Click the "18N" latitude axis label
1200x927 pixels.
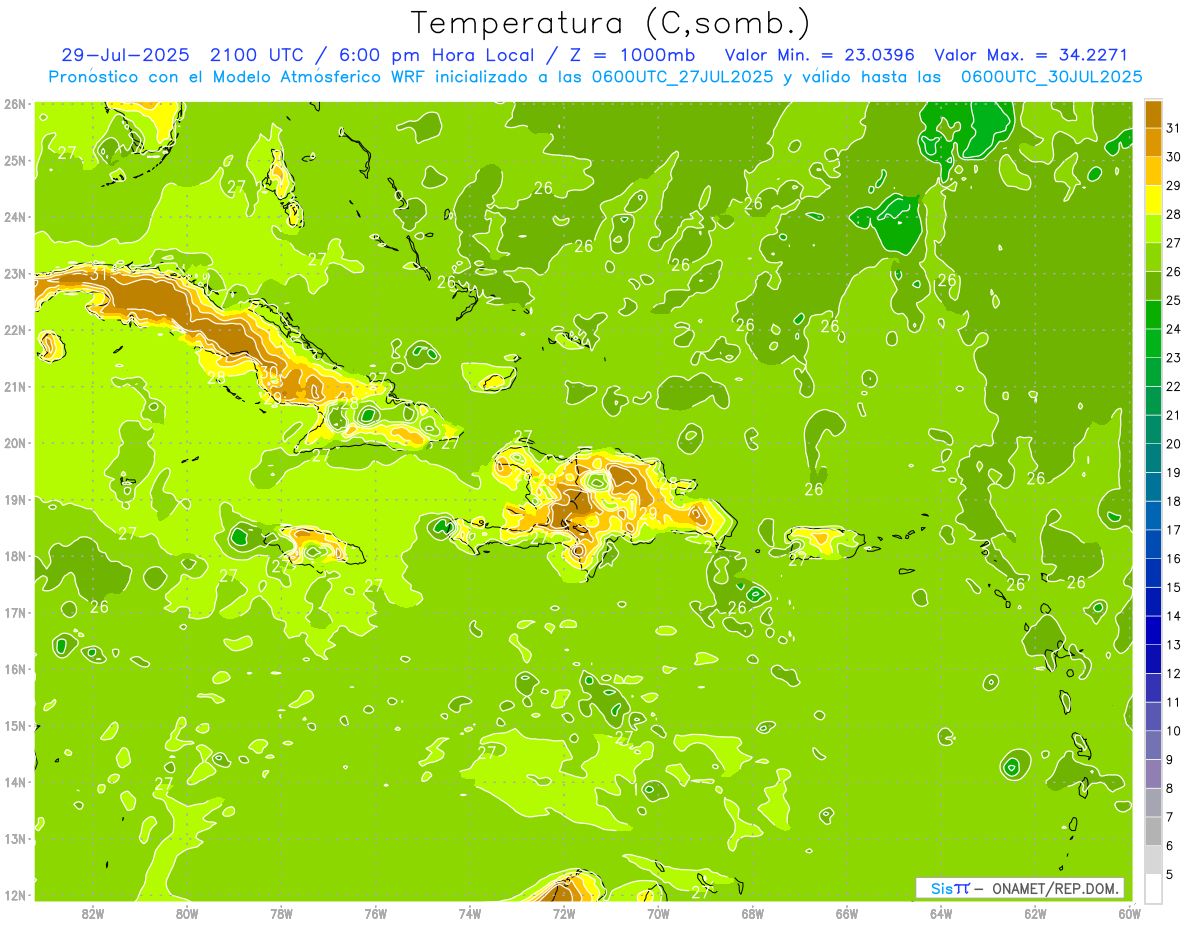click(x=15, y=555)
